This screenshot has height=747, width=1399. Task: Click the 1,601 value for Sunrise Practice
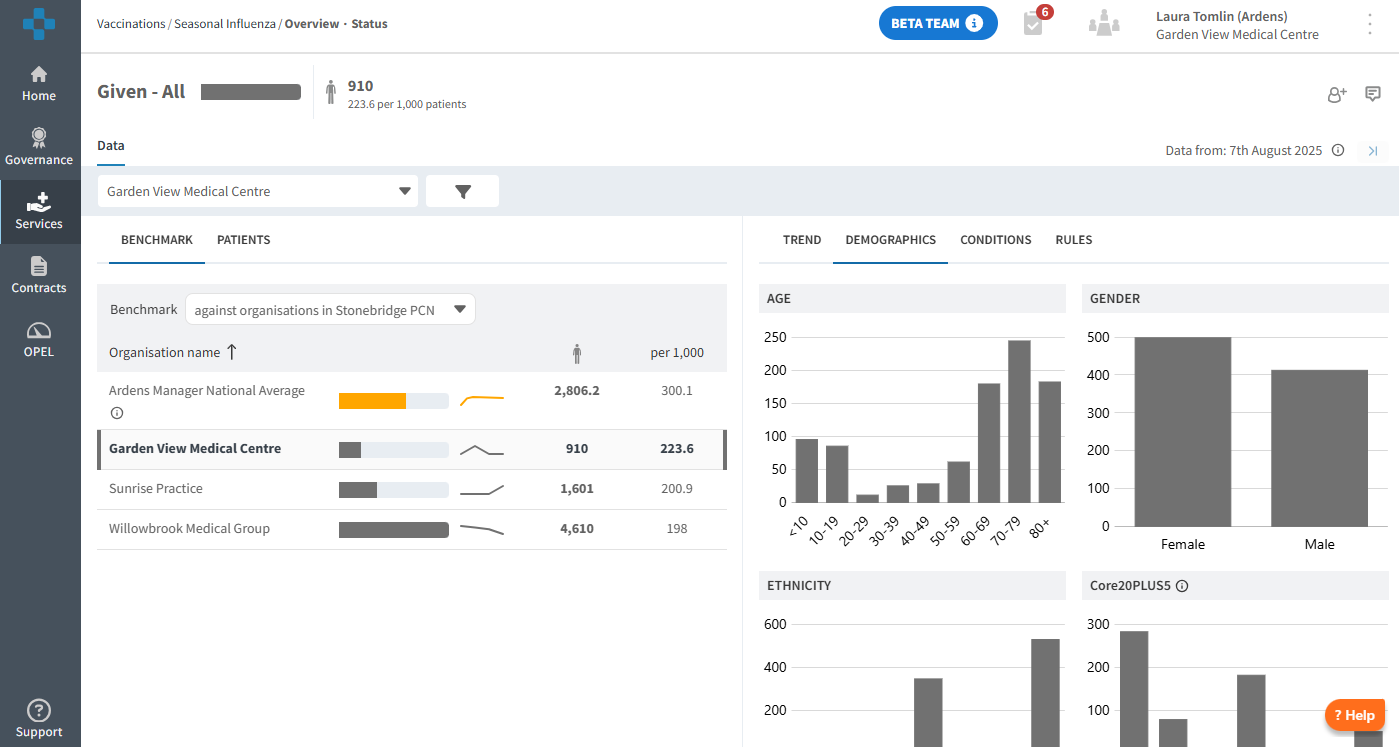tap(577, 489)
